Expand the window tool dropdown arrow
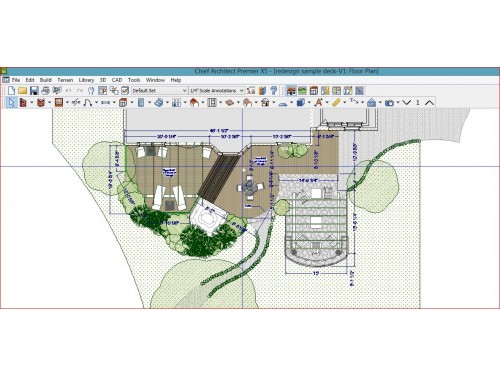 [x=67, y=102]
